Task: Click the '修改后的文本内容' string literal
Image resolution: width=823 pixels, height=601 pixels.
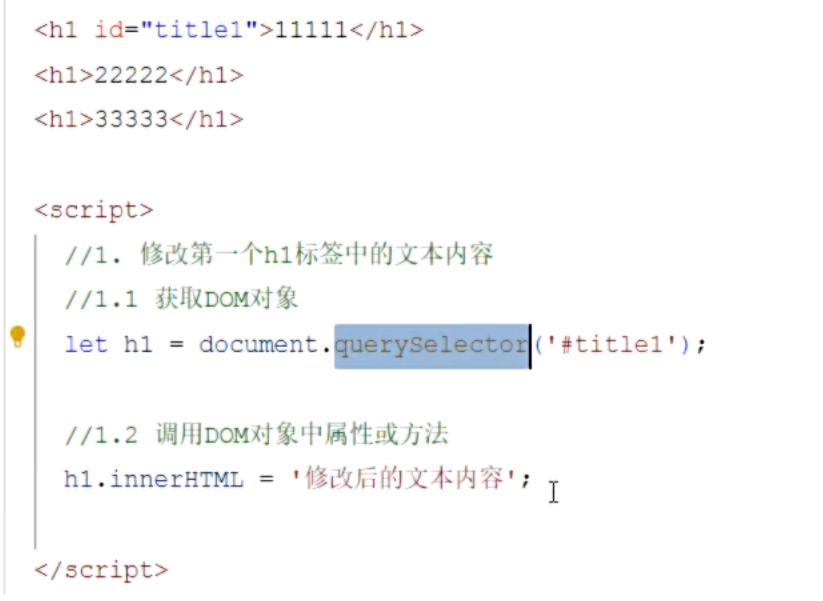Action: 403,479
